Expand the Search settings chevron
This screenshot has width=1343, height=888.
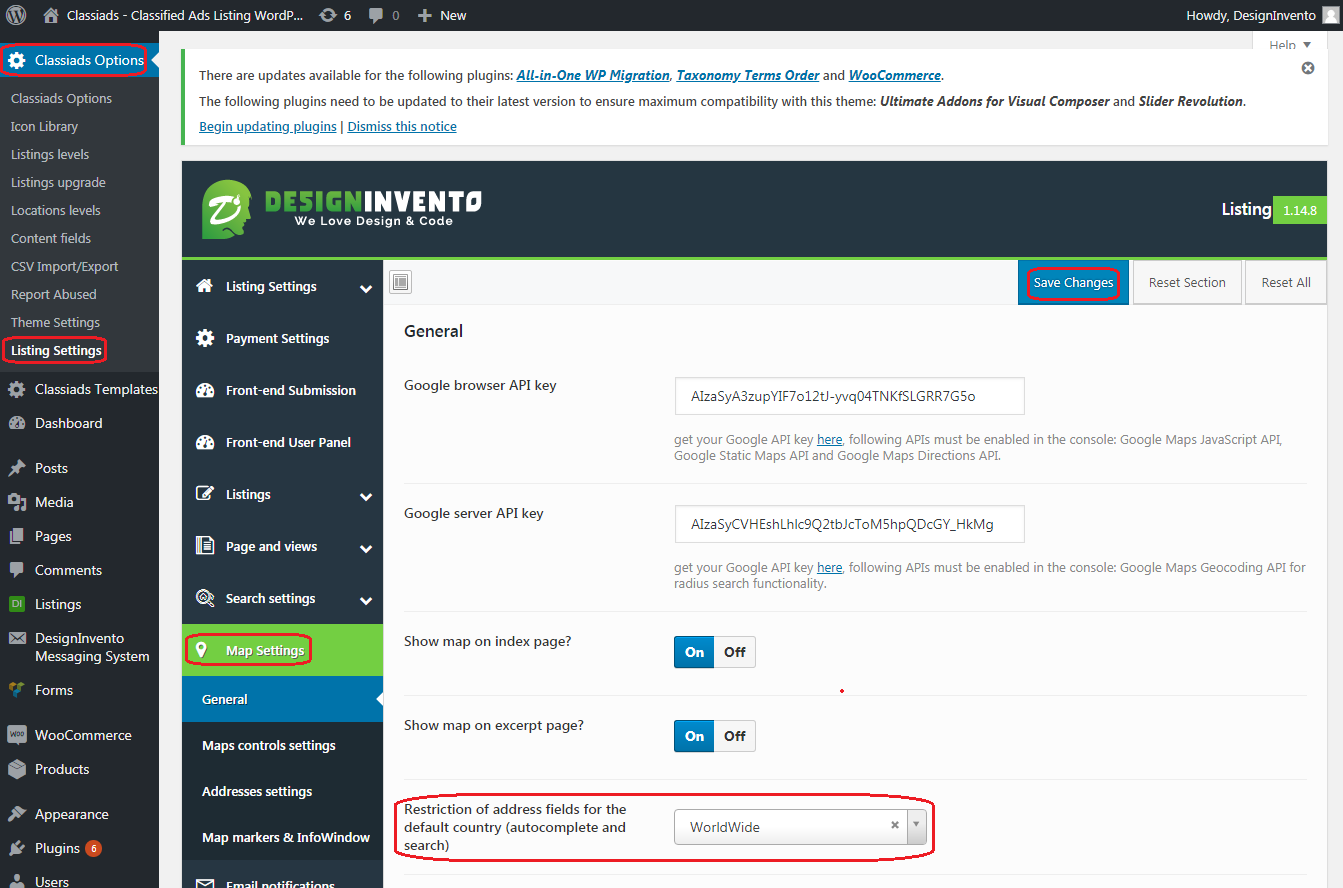click(x=366, y=601)
